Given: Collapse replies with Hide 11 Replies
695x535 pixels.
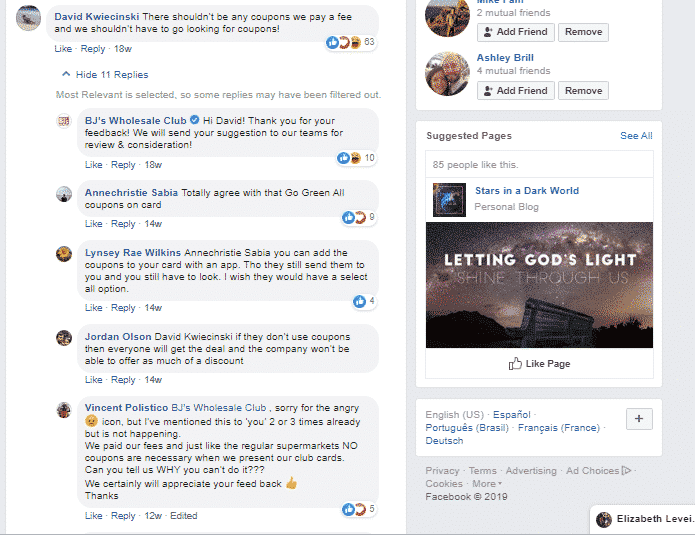Looking at the screenshot, I should (104, 74).
